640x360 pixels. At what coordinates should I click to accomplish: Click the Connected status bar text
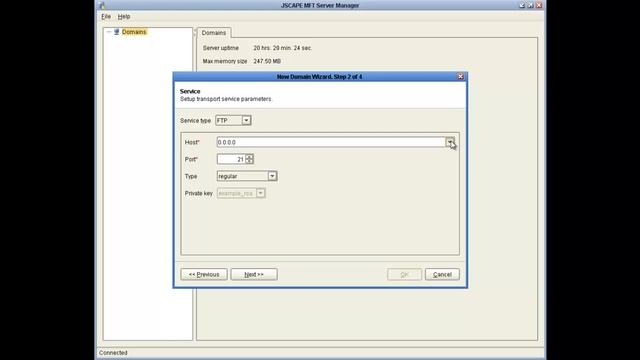click(113, 353)
